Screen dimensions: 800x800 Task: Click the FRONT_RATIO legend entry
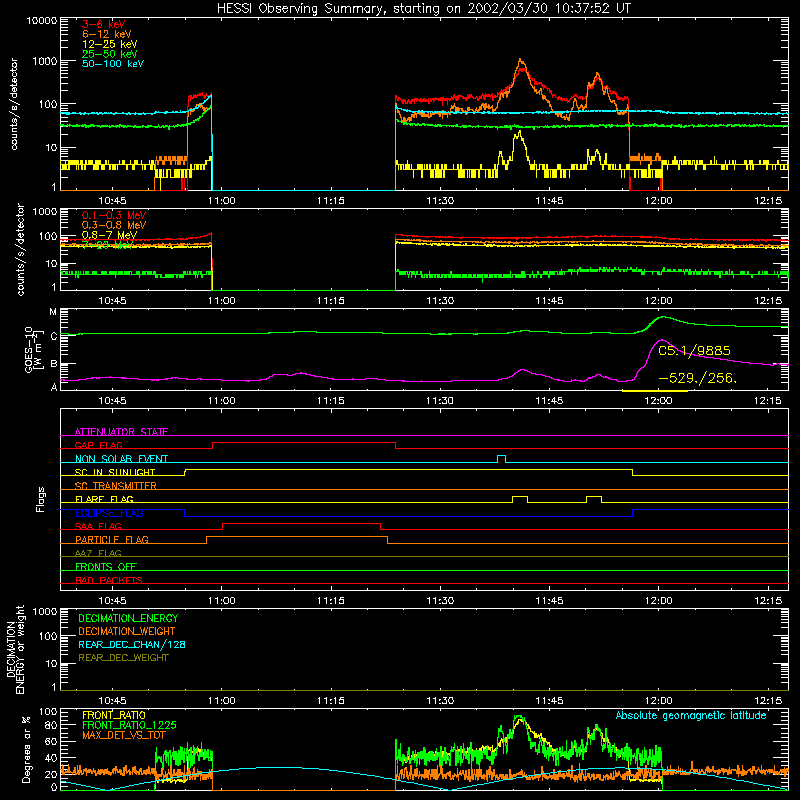(114, 715)
